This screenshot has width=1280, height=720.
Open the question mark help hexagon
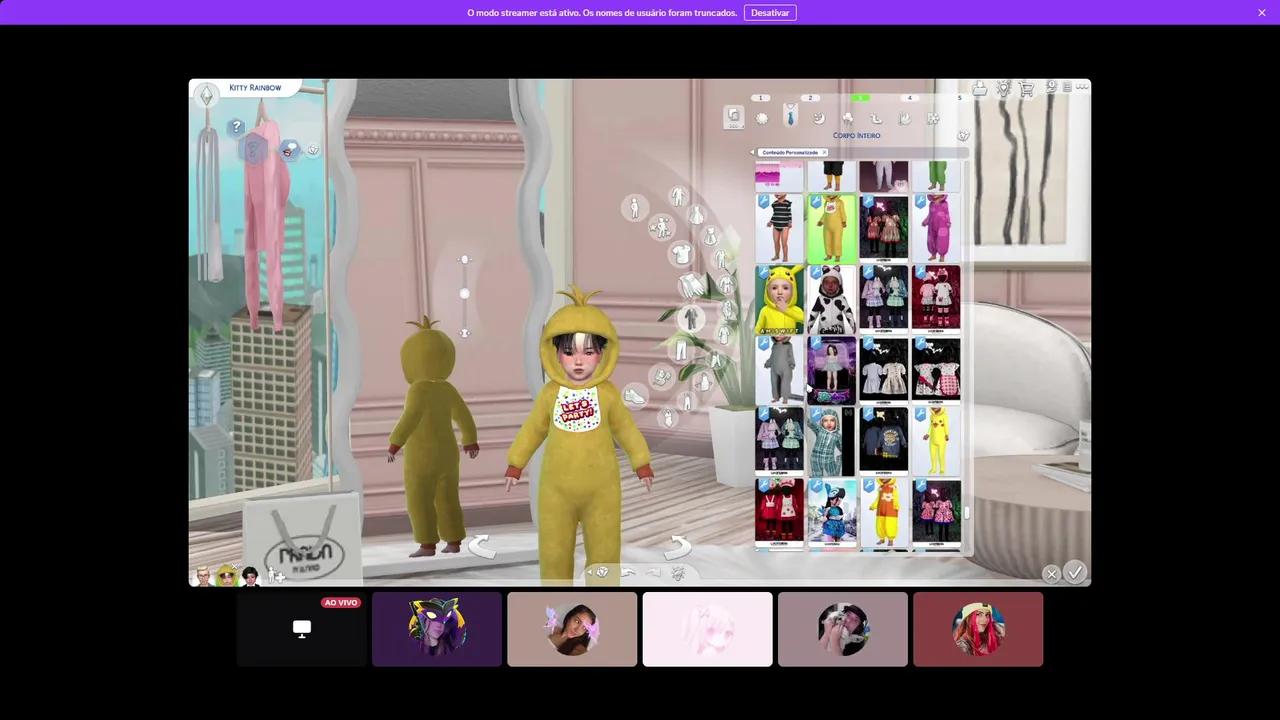point(236,127)
